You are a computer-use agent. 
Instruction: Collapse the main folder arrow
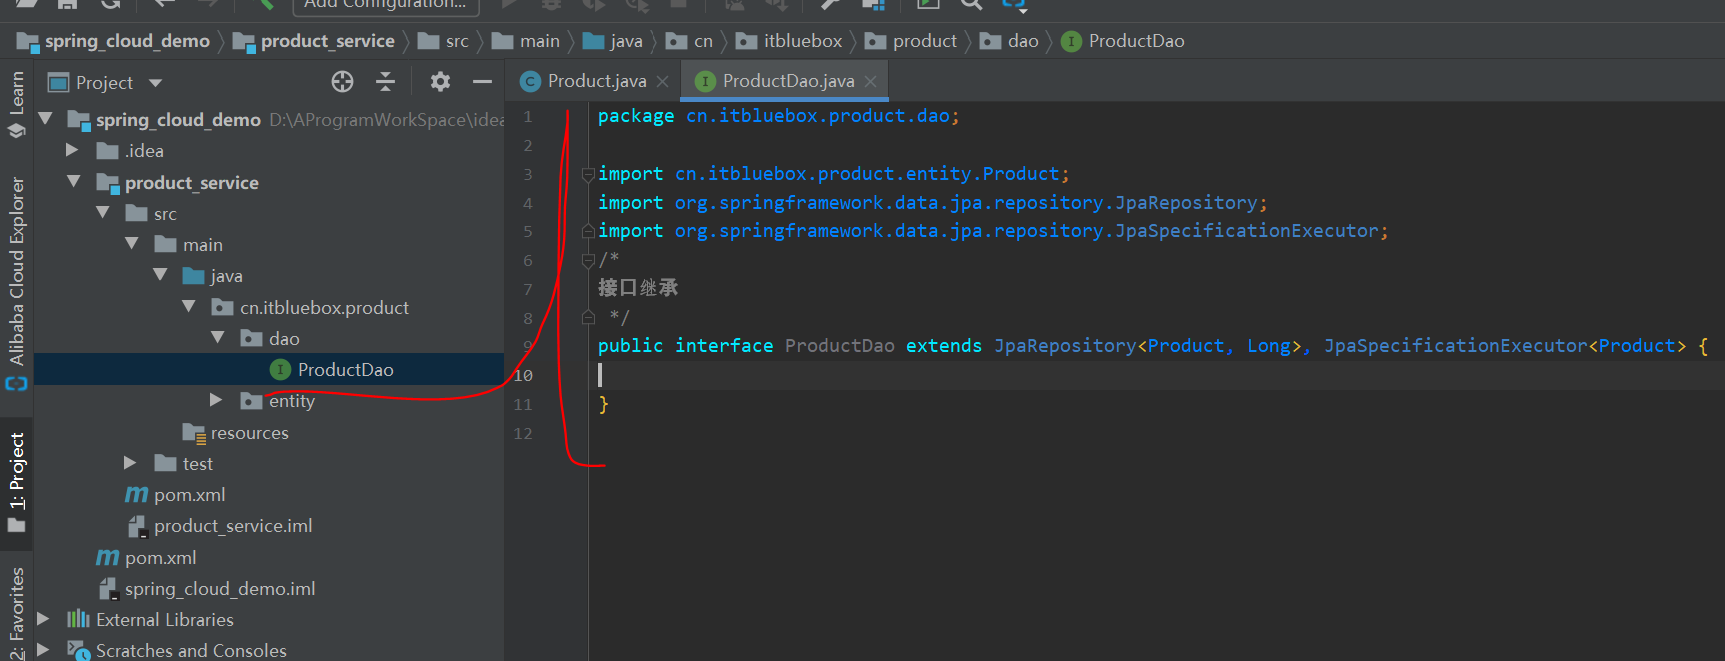pyautogui.click(x=132, y=243)
